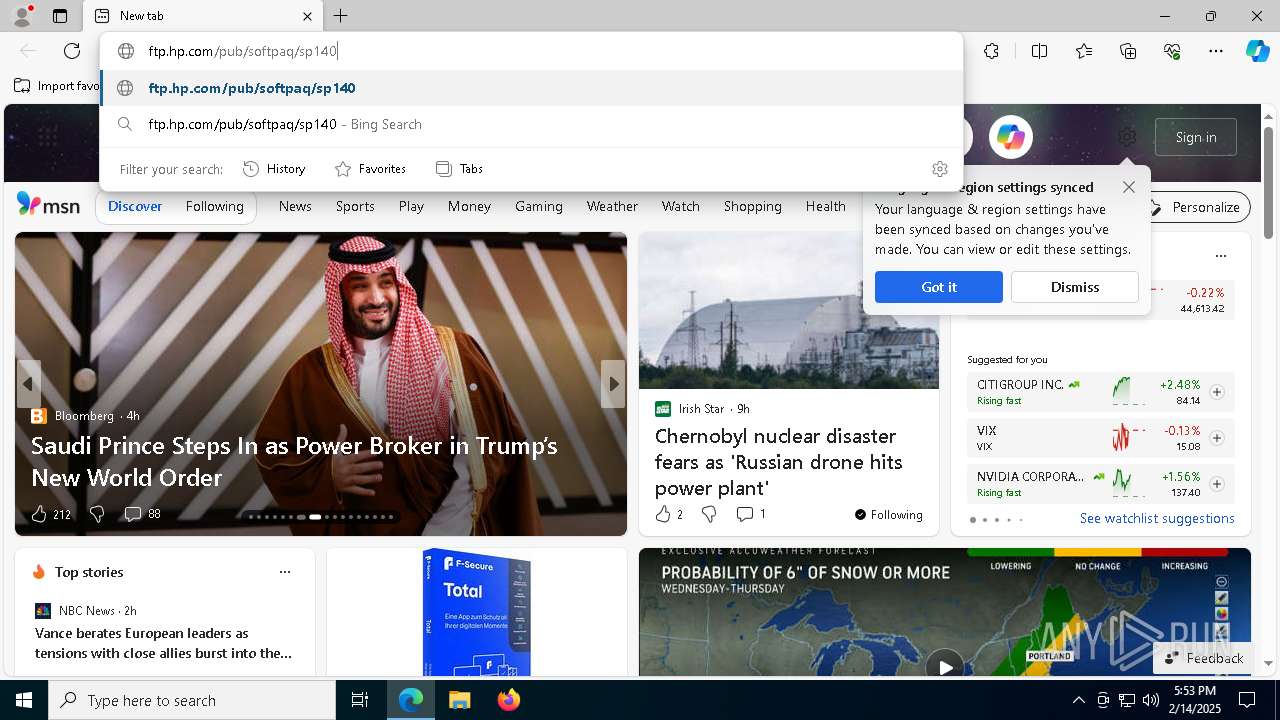
Task: Click the Personalize button
Action: pyautogui.click(x=1196, y=207)
